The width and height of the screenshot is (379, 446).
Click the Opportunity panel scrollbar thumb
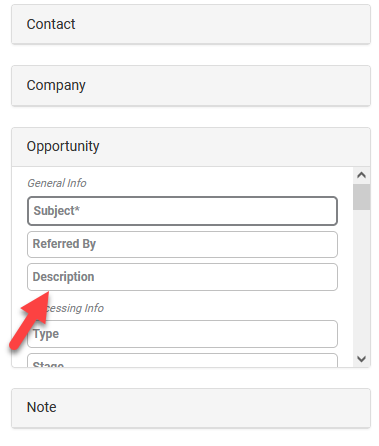pos(361,197)
